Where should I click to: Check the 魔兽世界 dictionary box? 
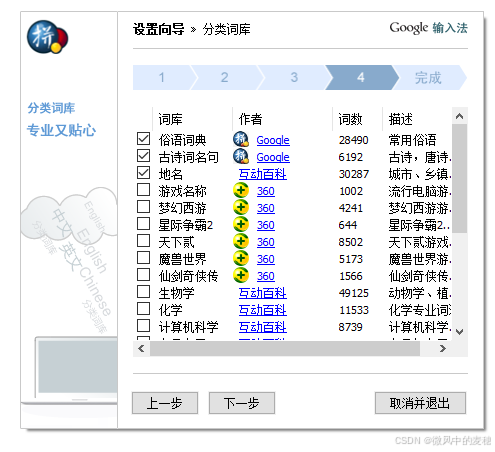pos(143,258)
